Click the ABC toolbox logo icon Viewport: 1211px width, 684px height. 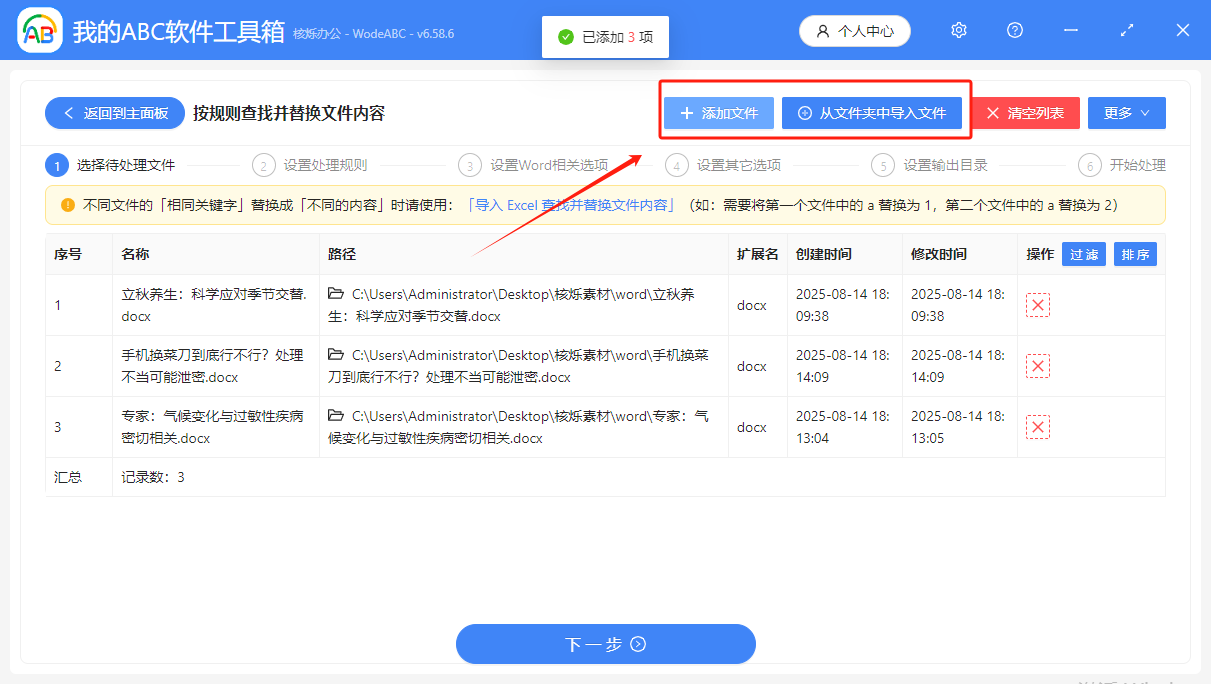39,30
